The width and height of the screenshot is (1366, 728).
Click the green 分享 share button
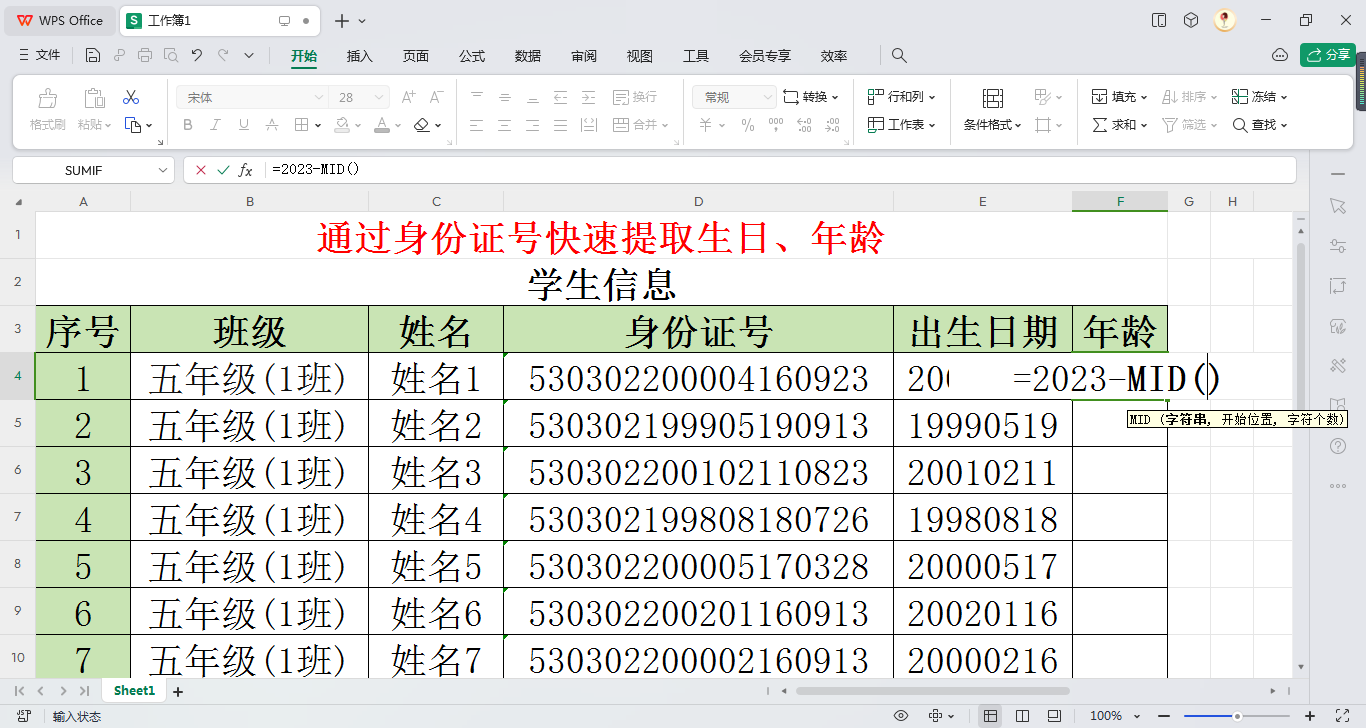[1328, 55]
